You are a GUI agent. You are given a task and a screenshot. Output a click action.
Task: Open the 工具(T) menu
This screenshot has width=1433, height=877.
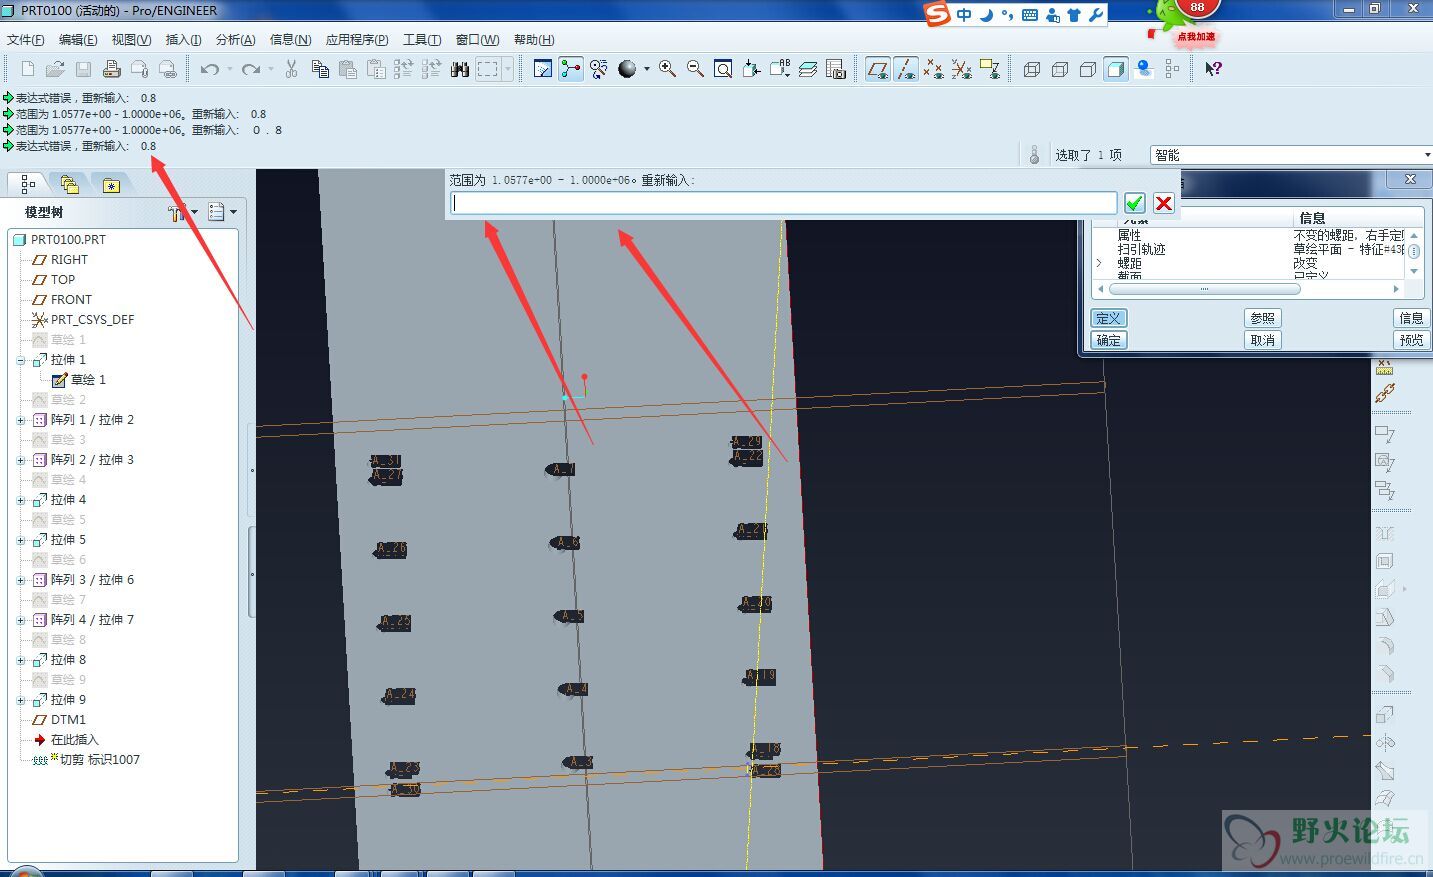pos(422,40)
